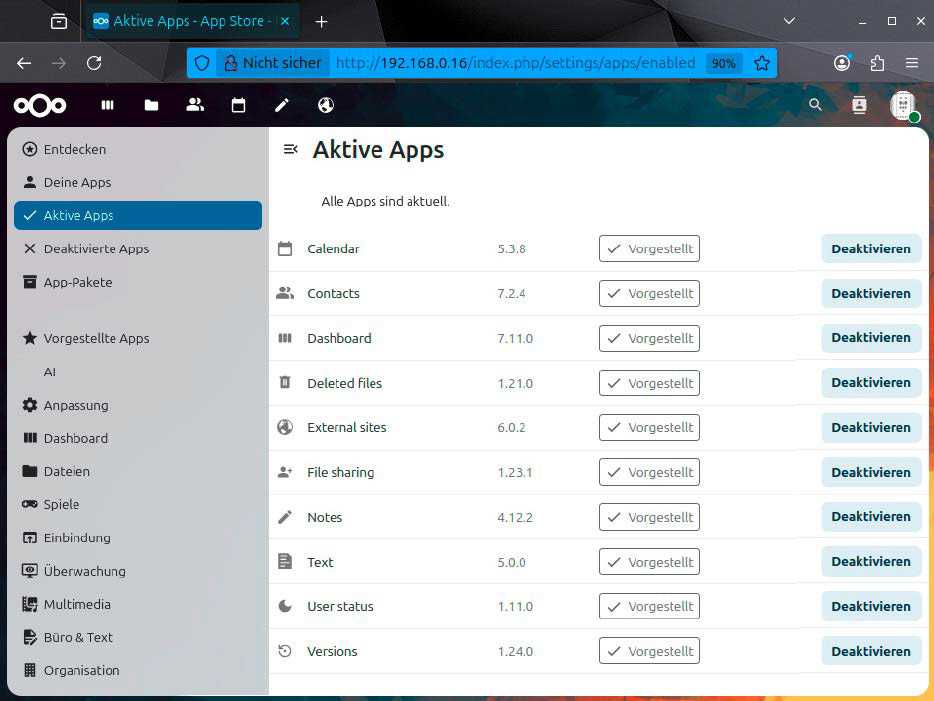Open the Organisation category
Screen dimensions: 934x701
[138, 671]
